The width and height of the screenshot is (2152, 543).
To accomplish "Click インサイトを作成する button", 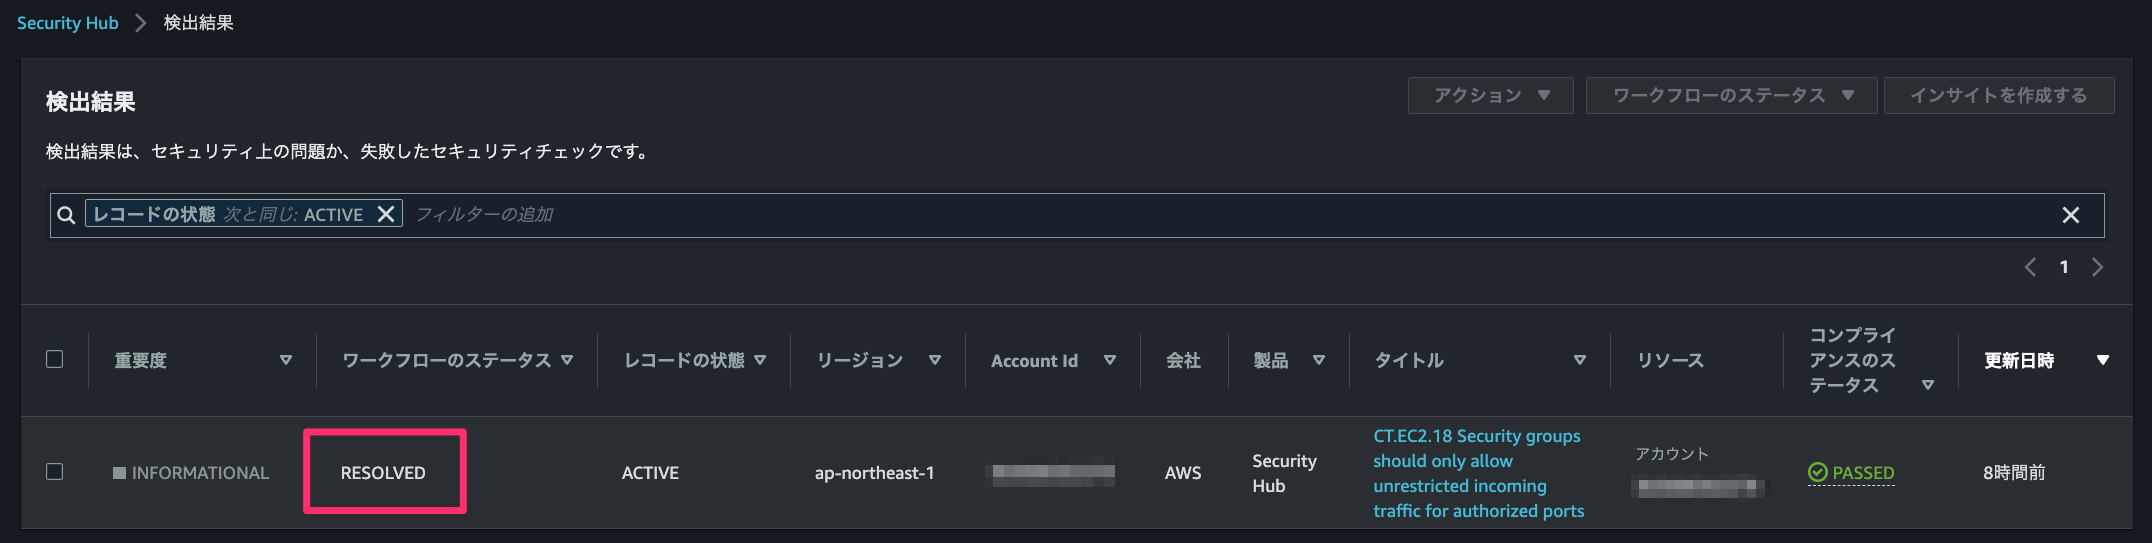I will (x=1999, y=95).
